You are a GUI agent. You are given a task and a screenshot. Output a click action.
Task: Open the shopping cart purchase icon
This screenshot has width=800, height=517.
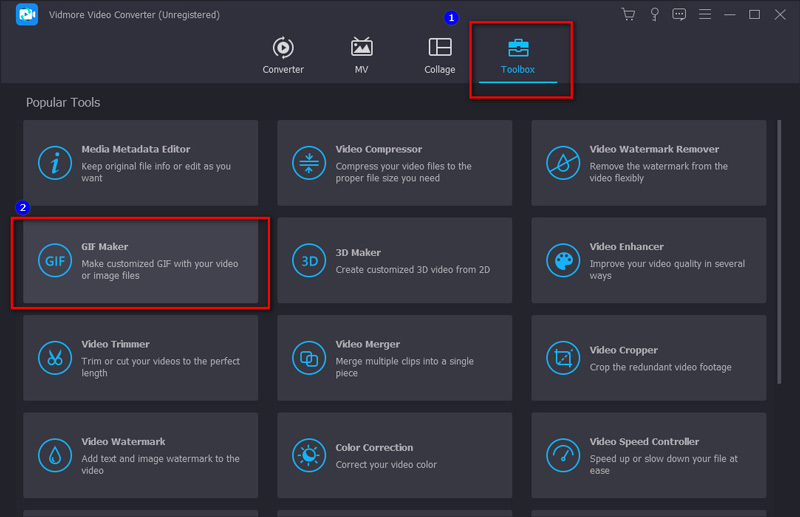pos(628,14)
